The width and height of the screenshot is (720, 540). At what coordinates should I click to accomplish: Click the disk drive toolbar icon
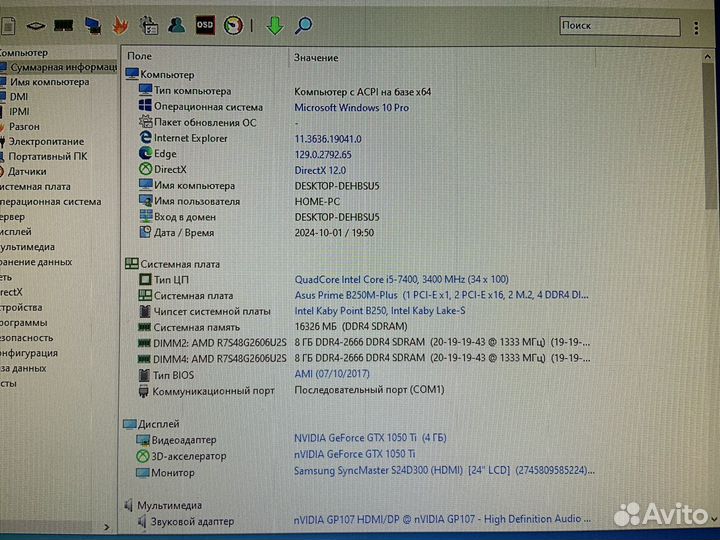click(35, 26)
